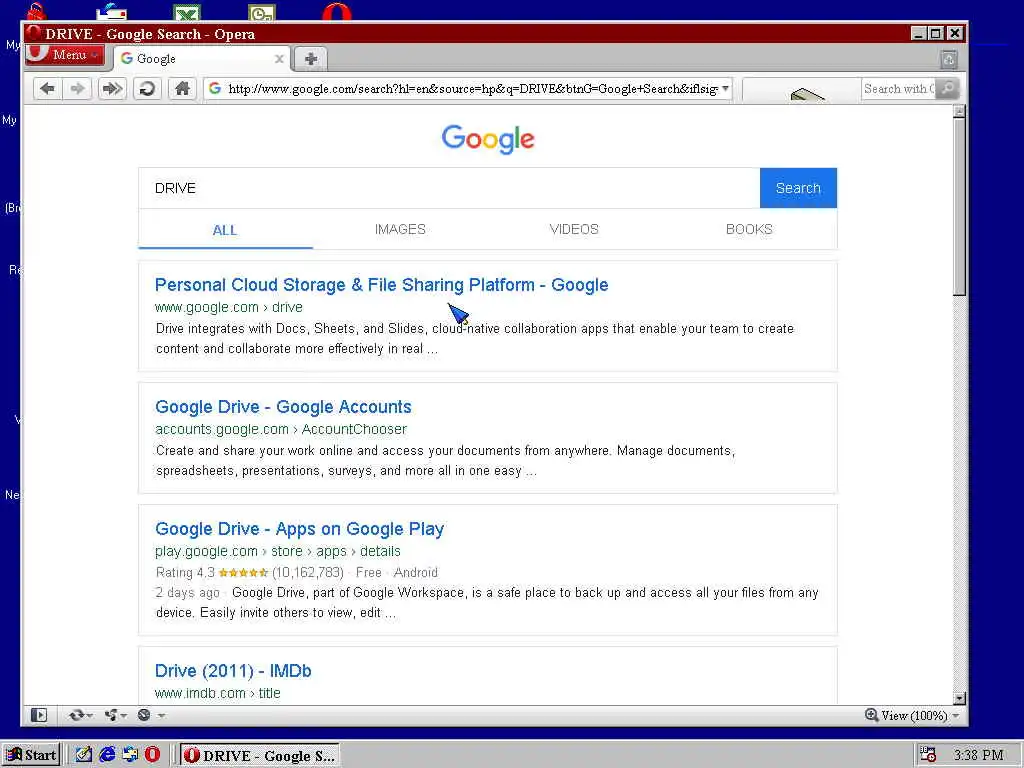Open the closed tabs trash icon
Image resolution: width=1024 pixels, height=768 pixels.
(x=949, y=60)
